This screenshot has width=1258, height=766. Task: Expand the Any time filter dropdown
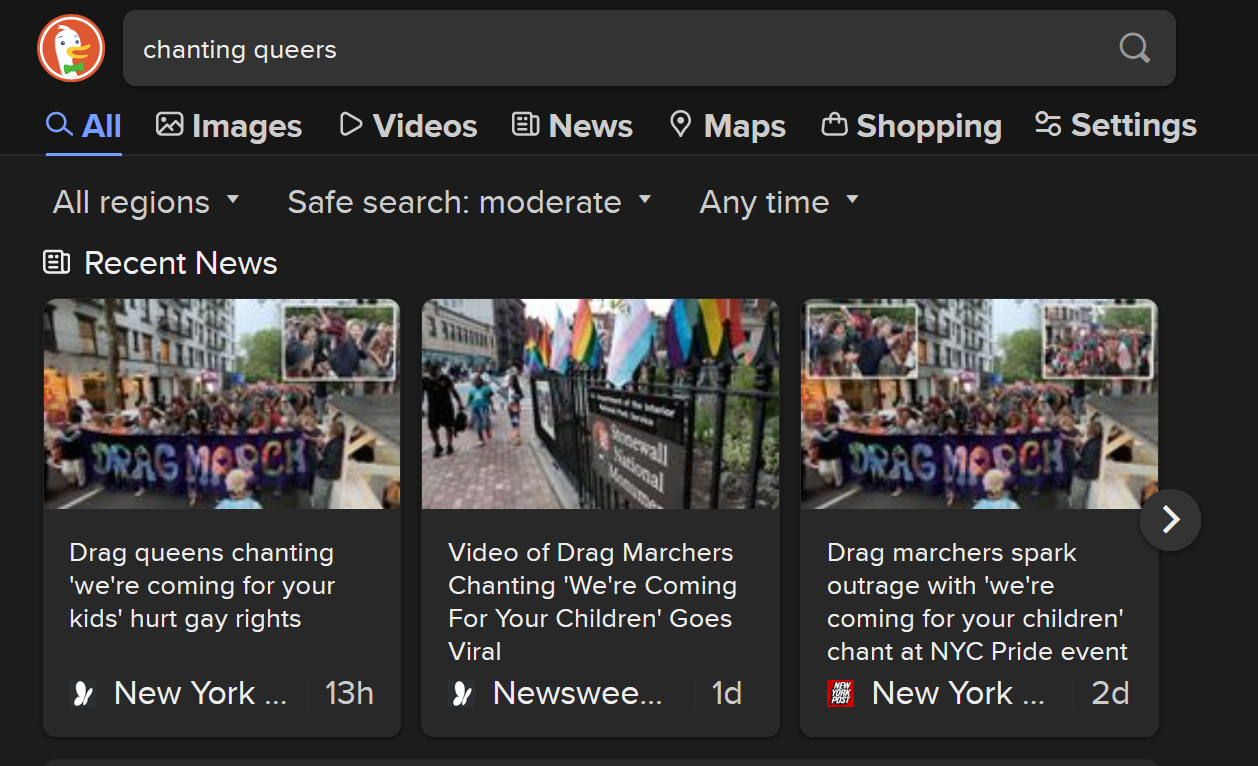[x=779, y=202]
